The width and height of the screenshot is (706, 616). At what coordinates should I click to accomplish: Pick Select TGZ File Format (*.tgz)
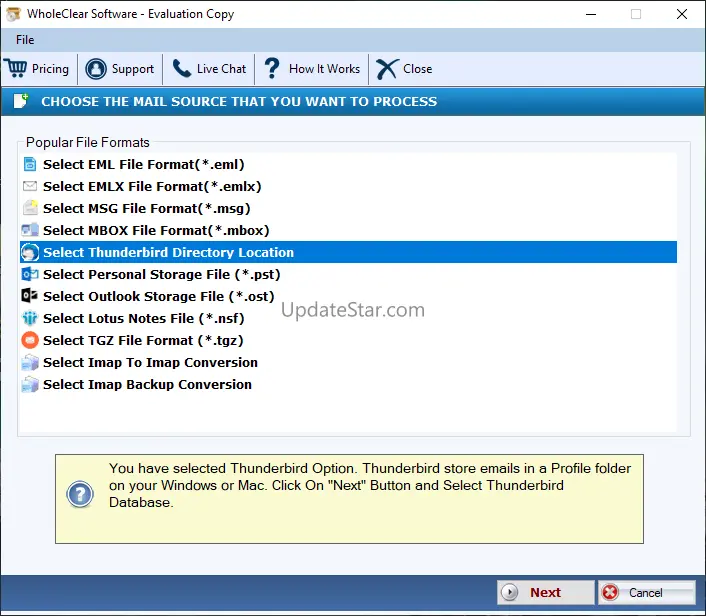[x=348, y=340]
